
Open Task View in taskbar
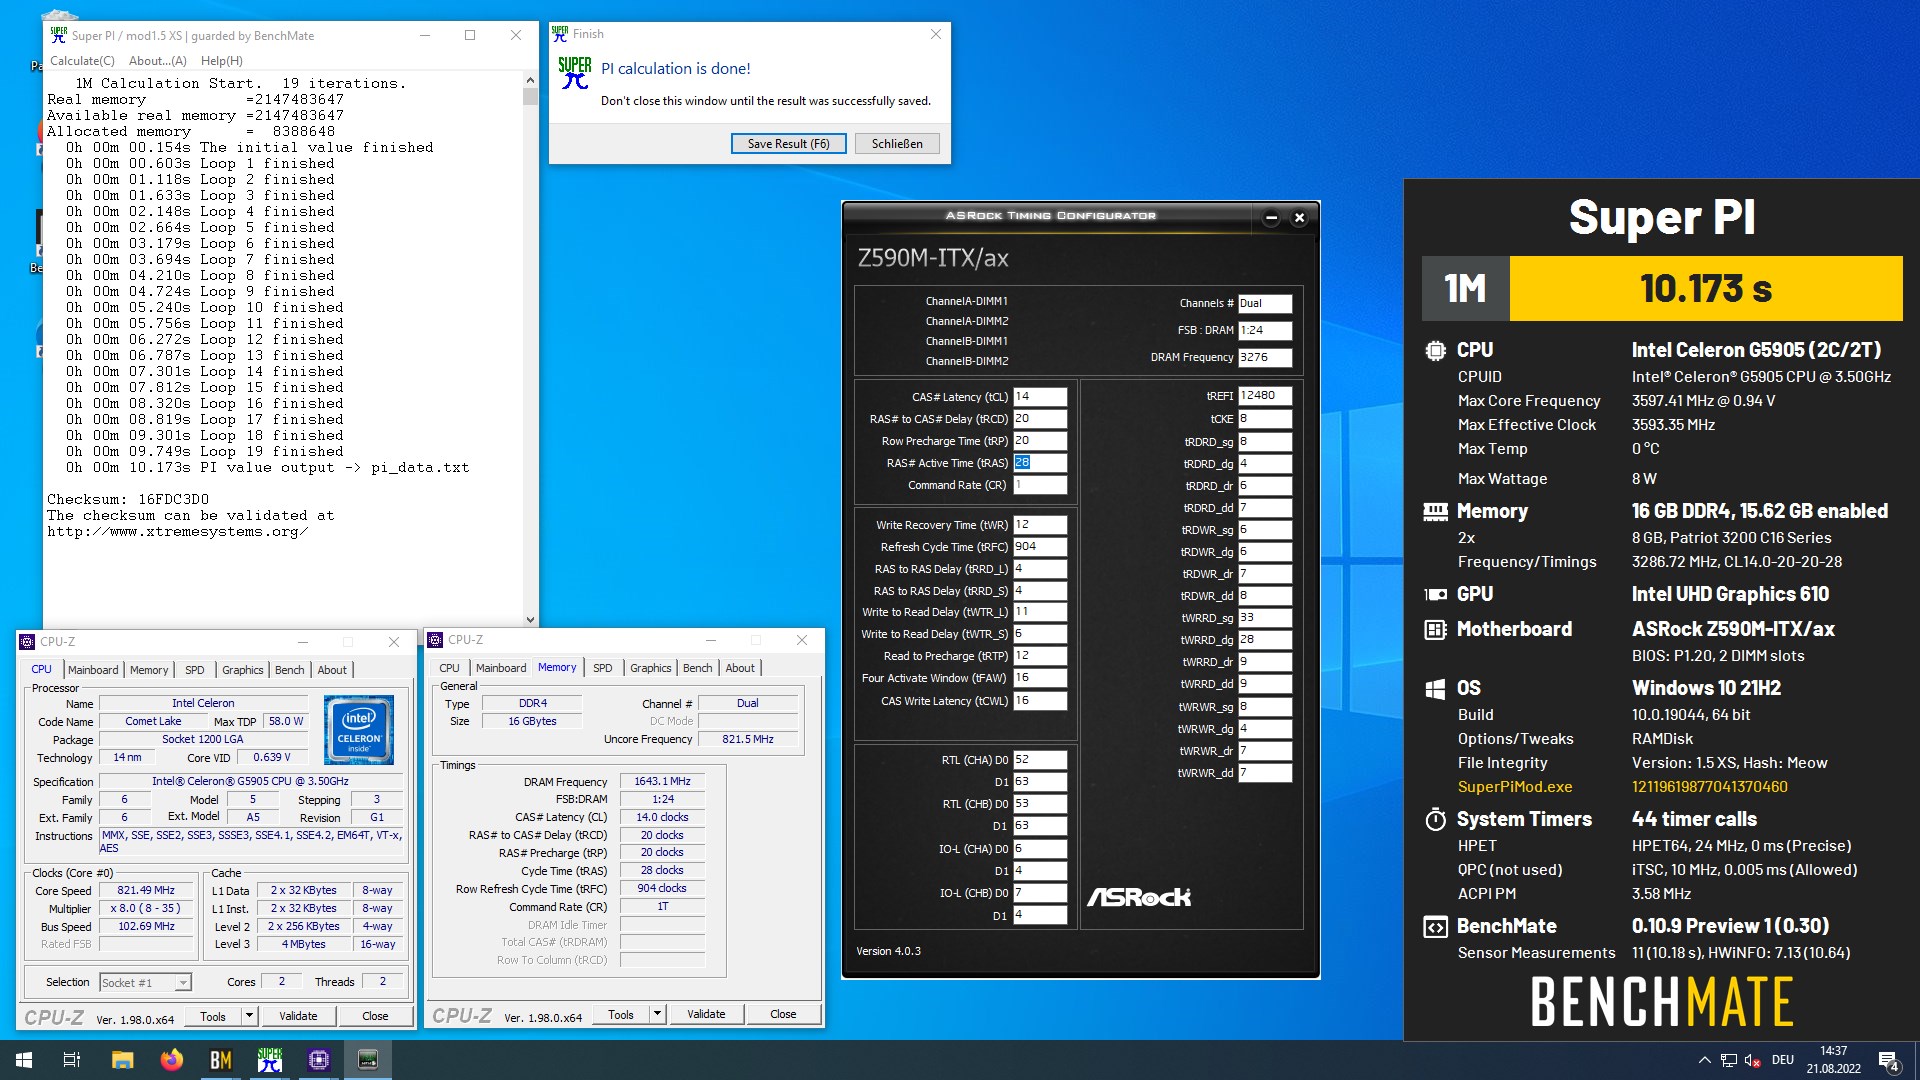tap(72, 1060)
